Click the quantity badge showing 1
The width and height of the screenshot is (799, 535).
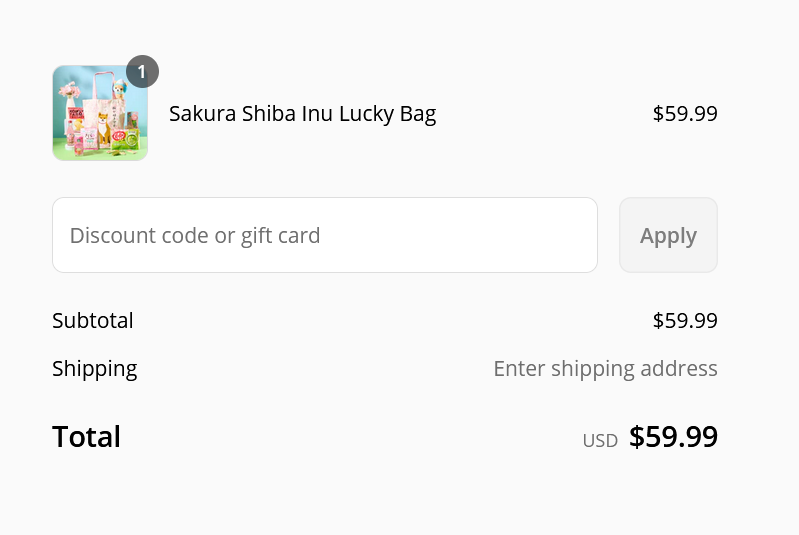142,71
